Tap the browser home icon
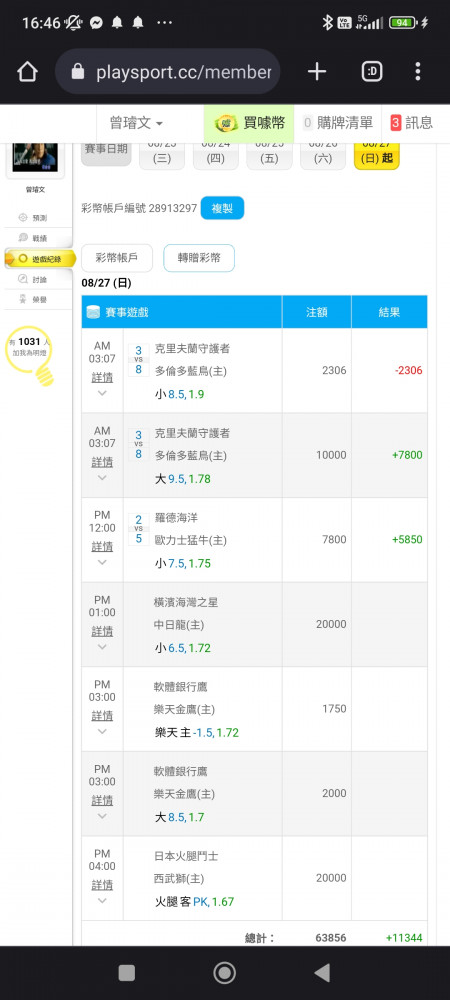The height and width of the screenshot is (1000, 450). coord(27,72)
